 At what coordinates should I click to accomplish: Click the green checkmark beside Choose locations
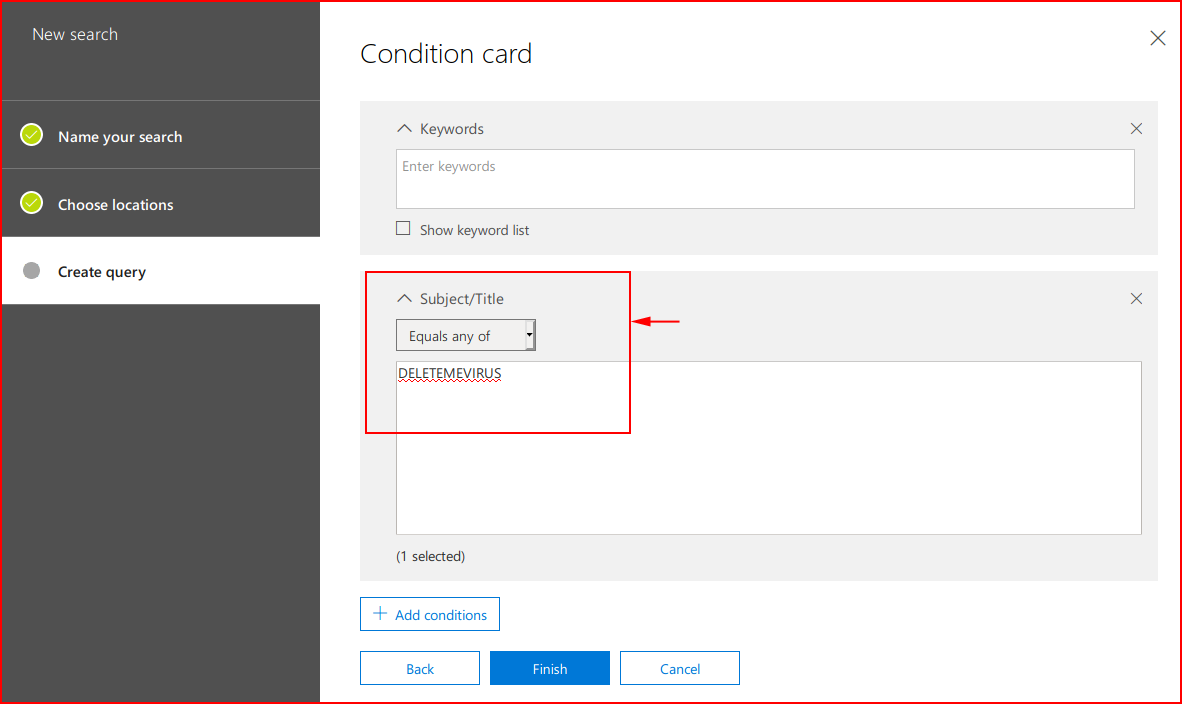click(32, 203)
